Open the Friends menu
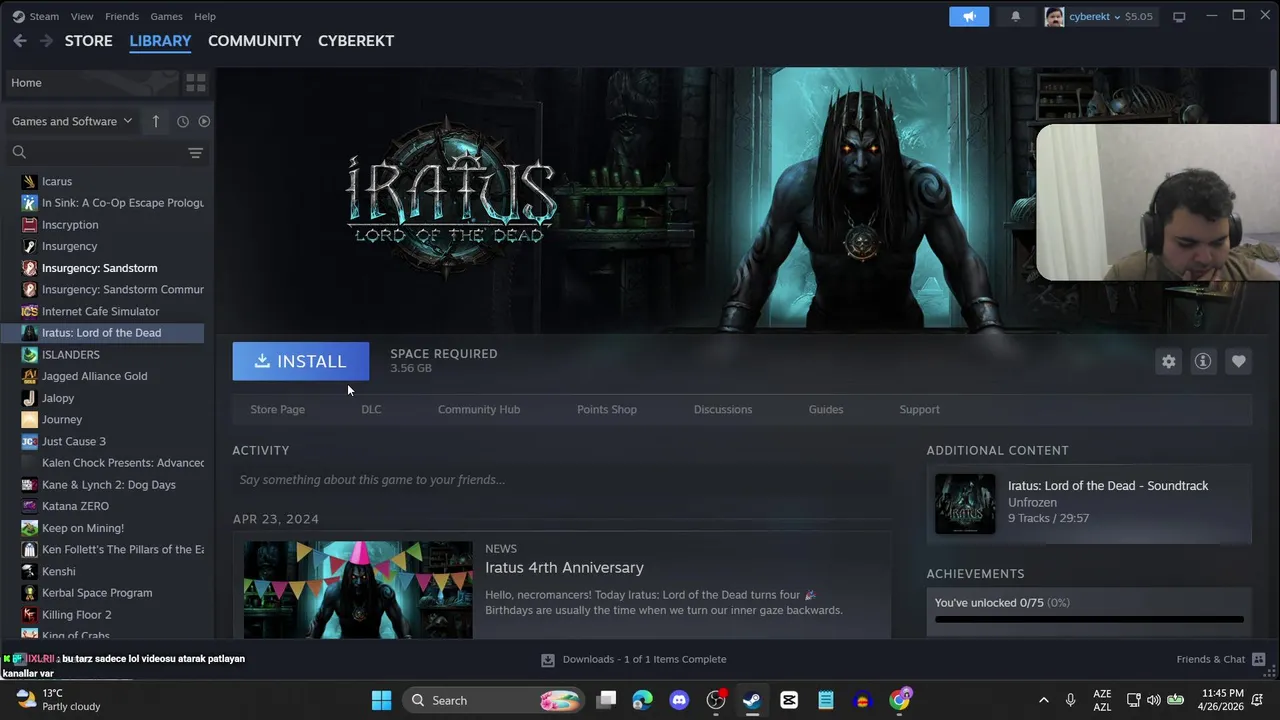The height and width of the screenshot is (720, 1280). pyautogui.click(x=122, y=16)
